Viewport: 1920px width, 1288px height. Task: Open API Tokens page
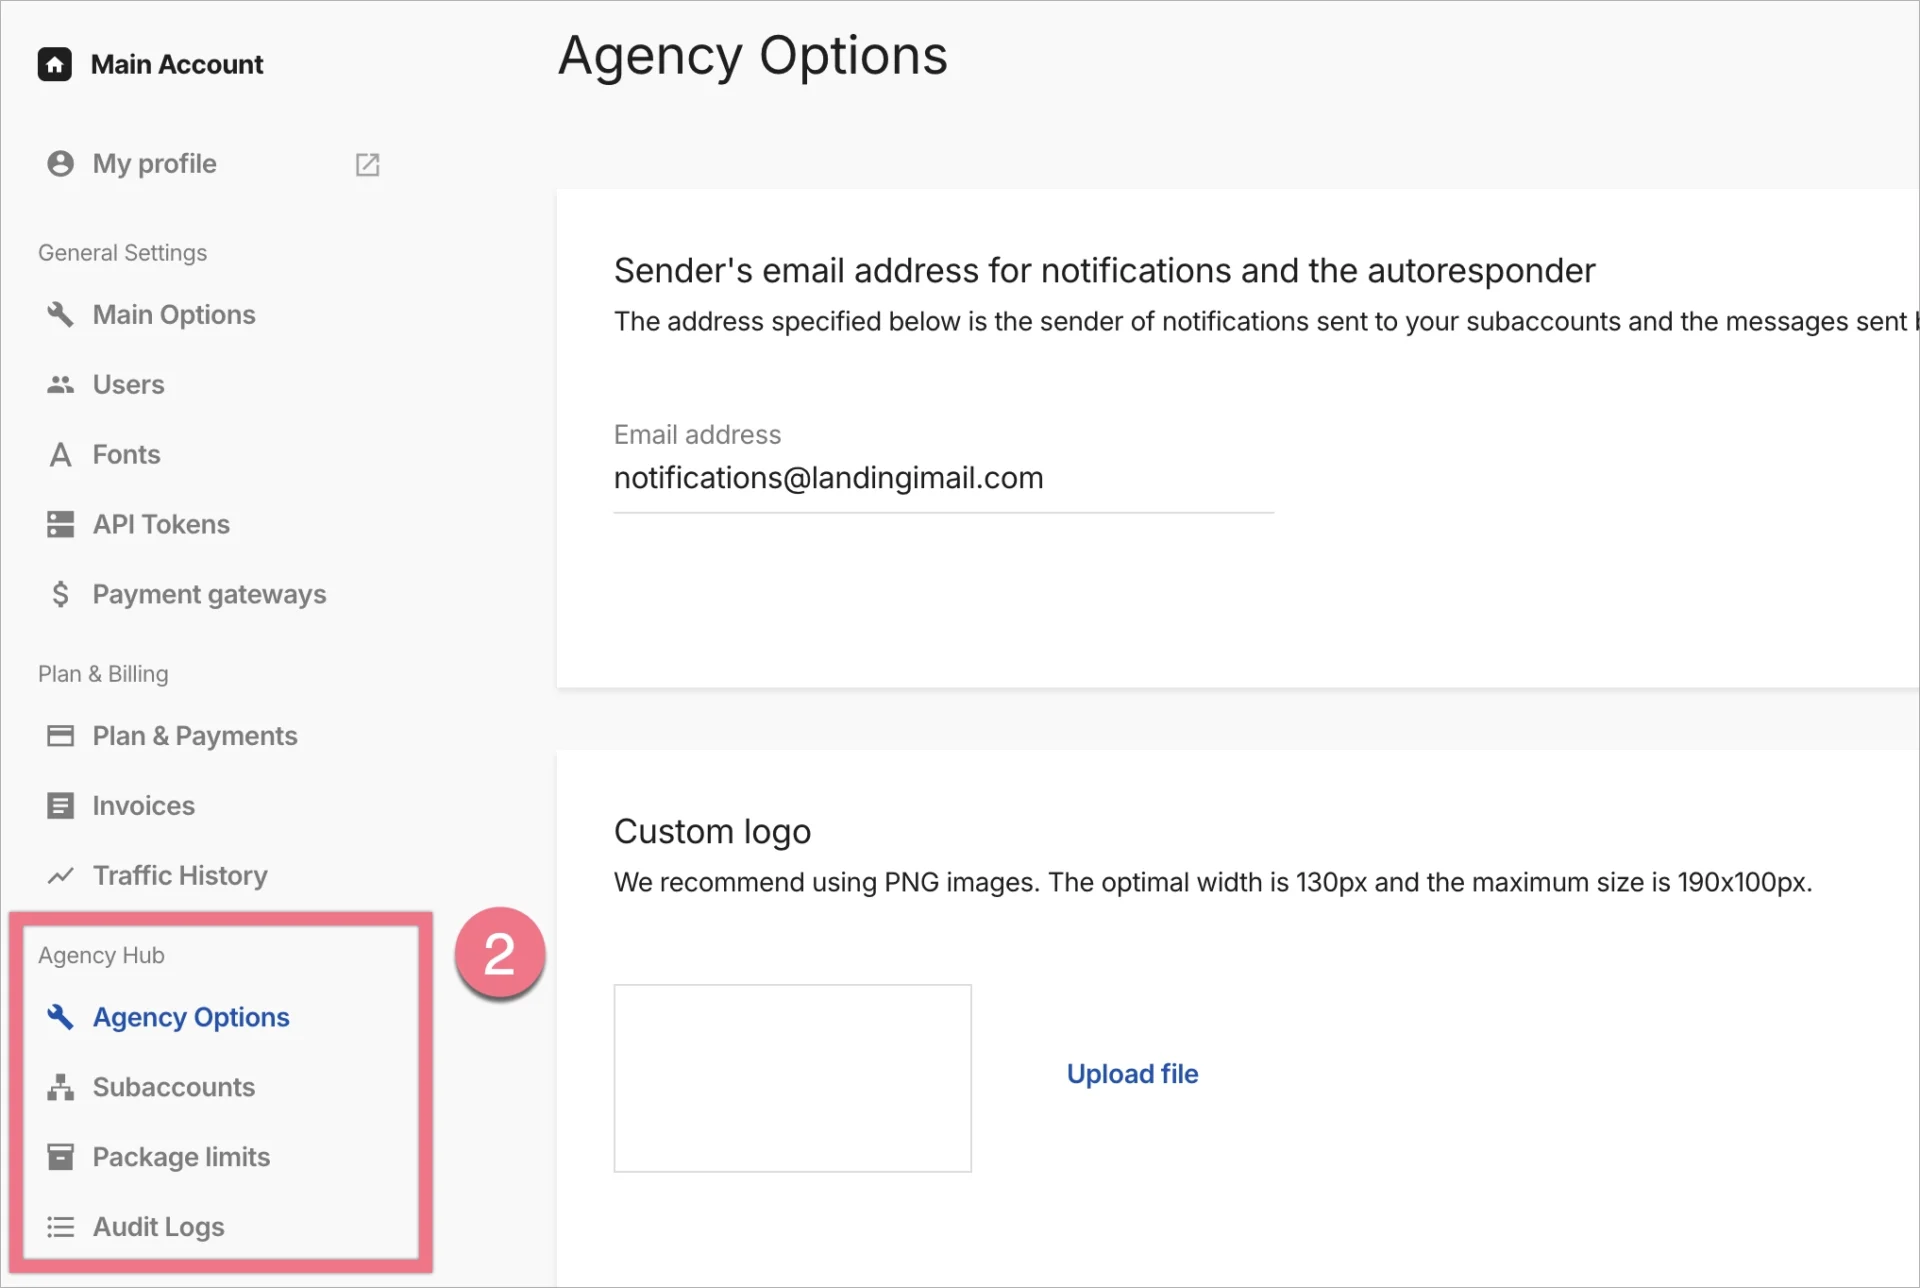[x=161, y=524]
